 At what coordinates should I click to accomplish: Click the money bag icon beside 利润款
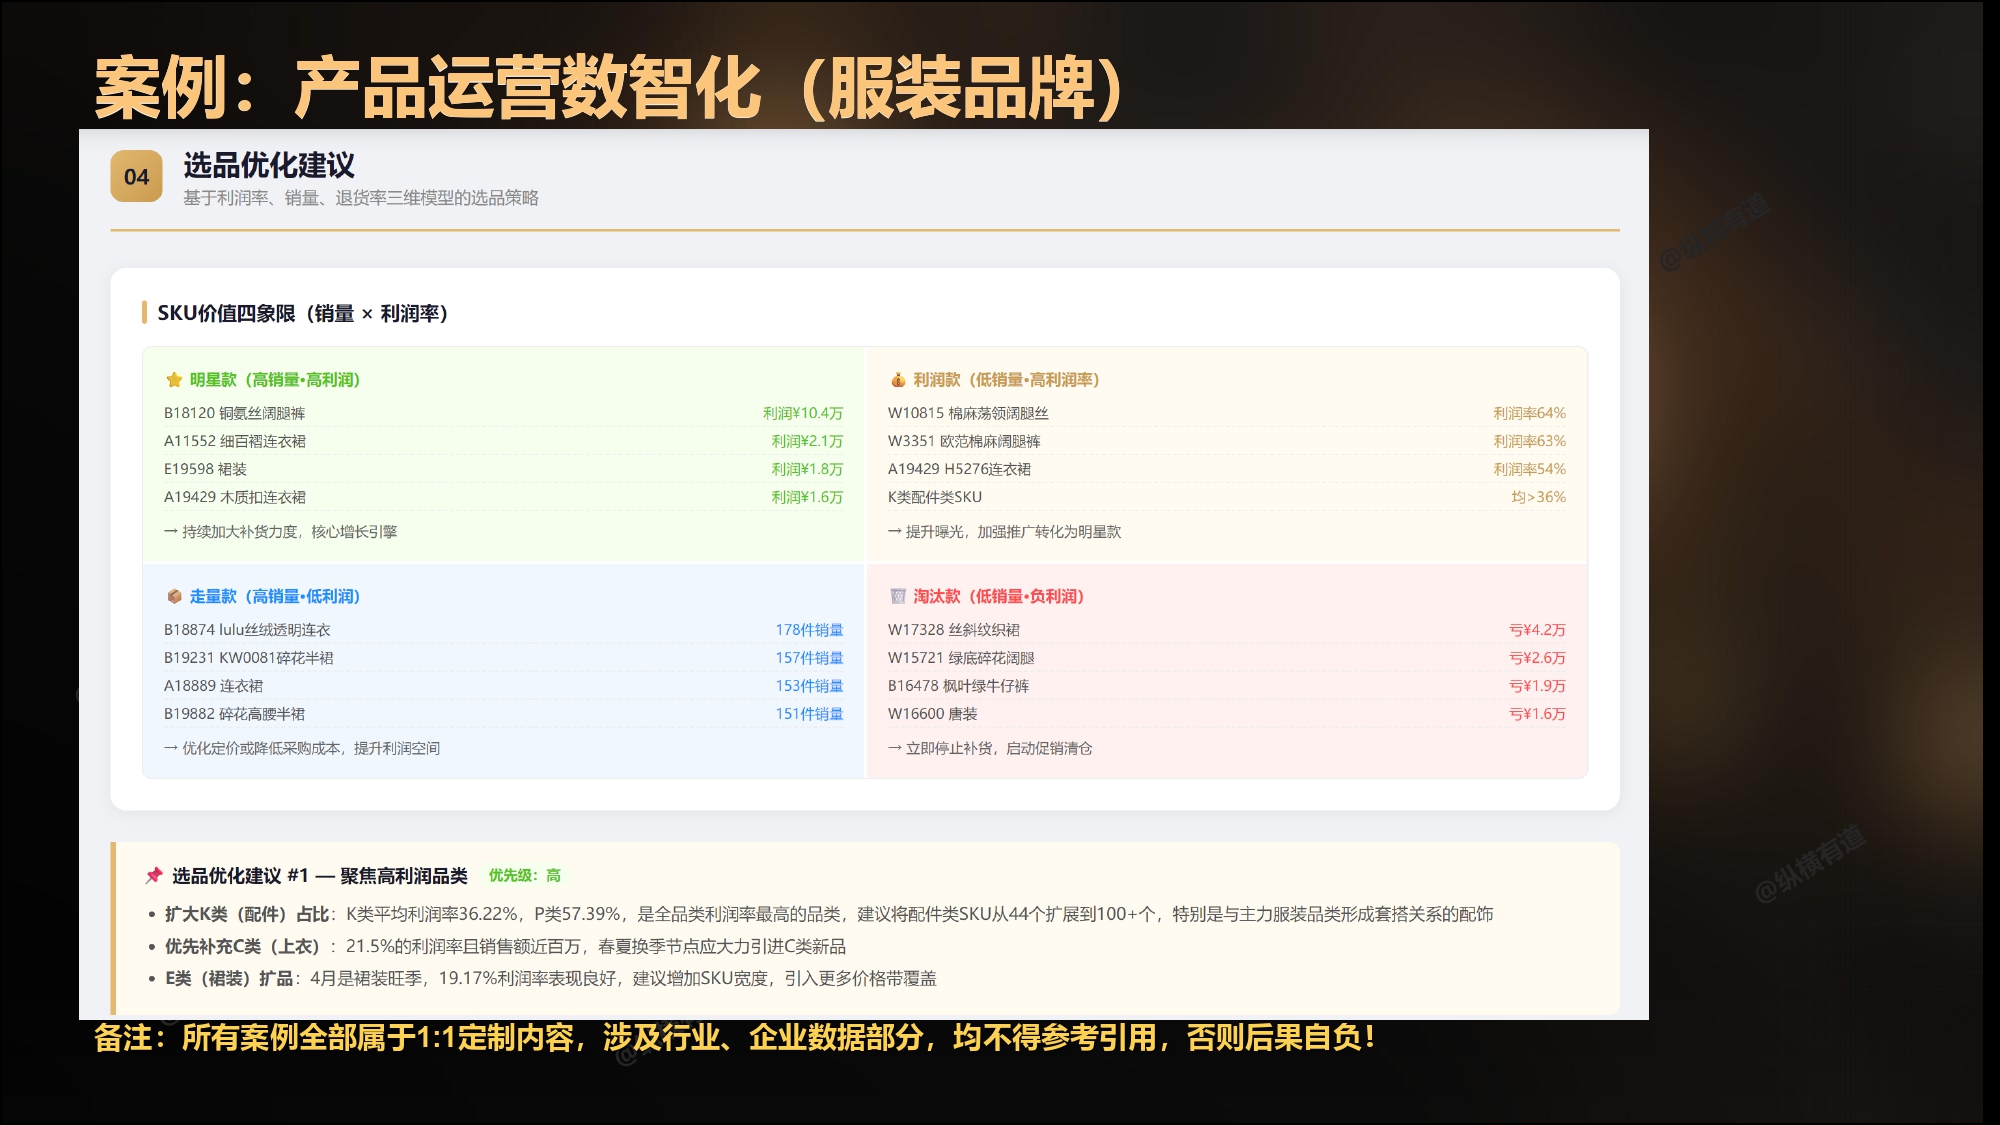pyautogui.click(x=898, y=380)
